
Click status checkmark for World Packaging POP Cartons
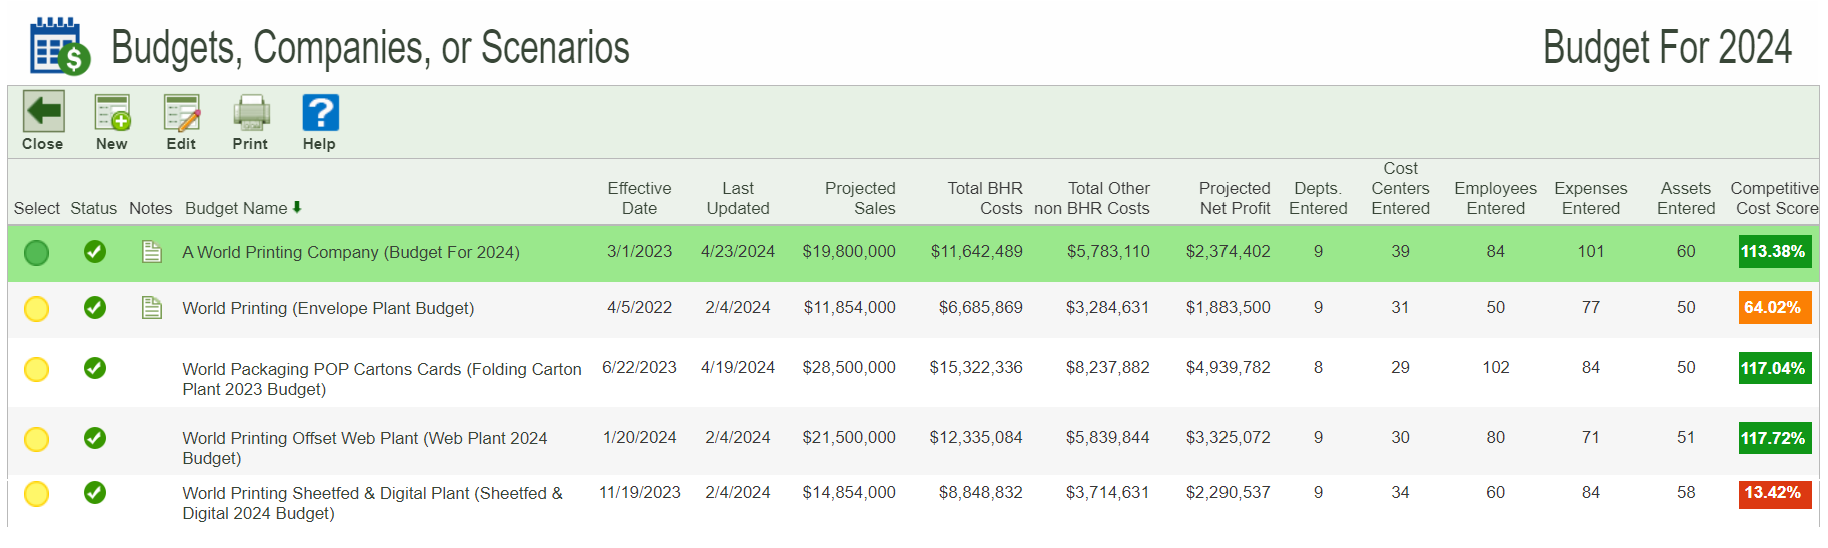95,368
